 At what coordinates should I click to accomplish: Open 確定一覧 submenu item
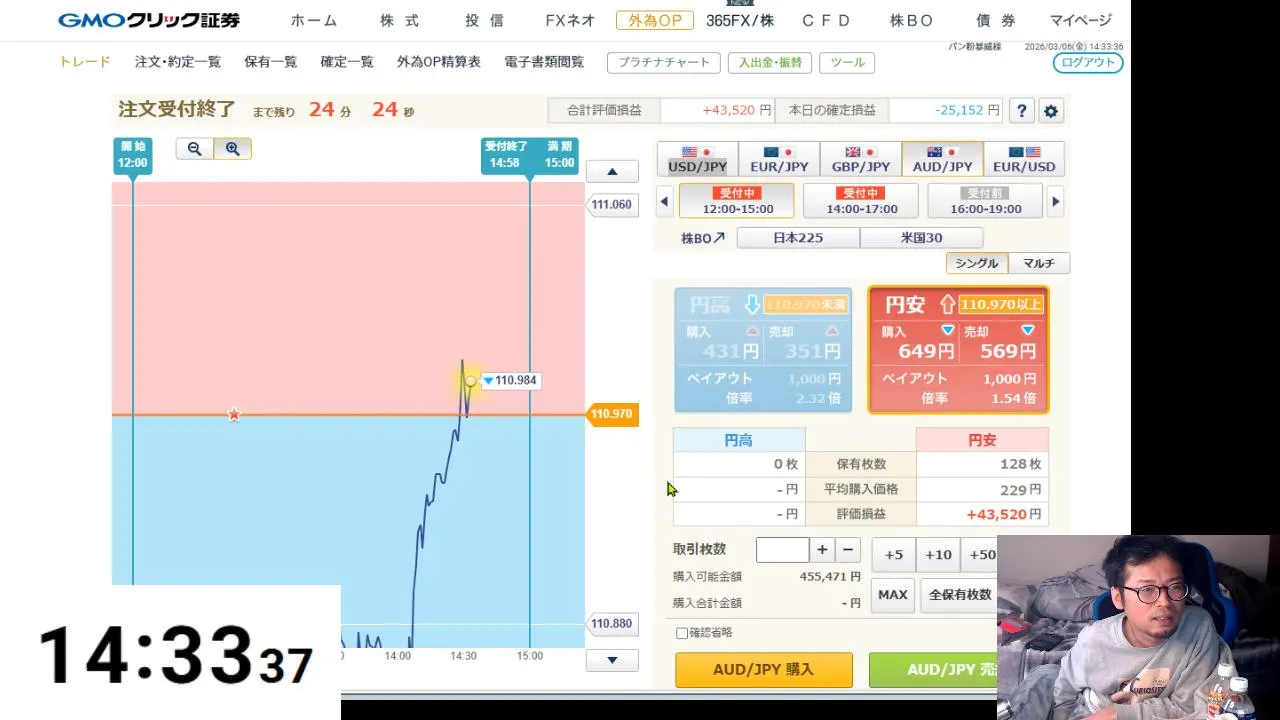pos(347,62)
